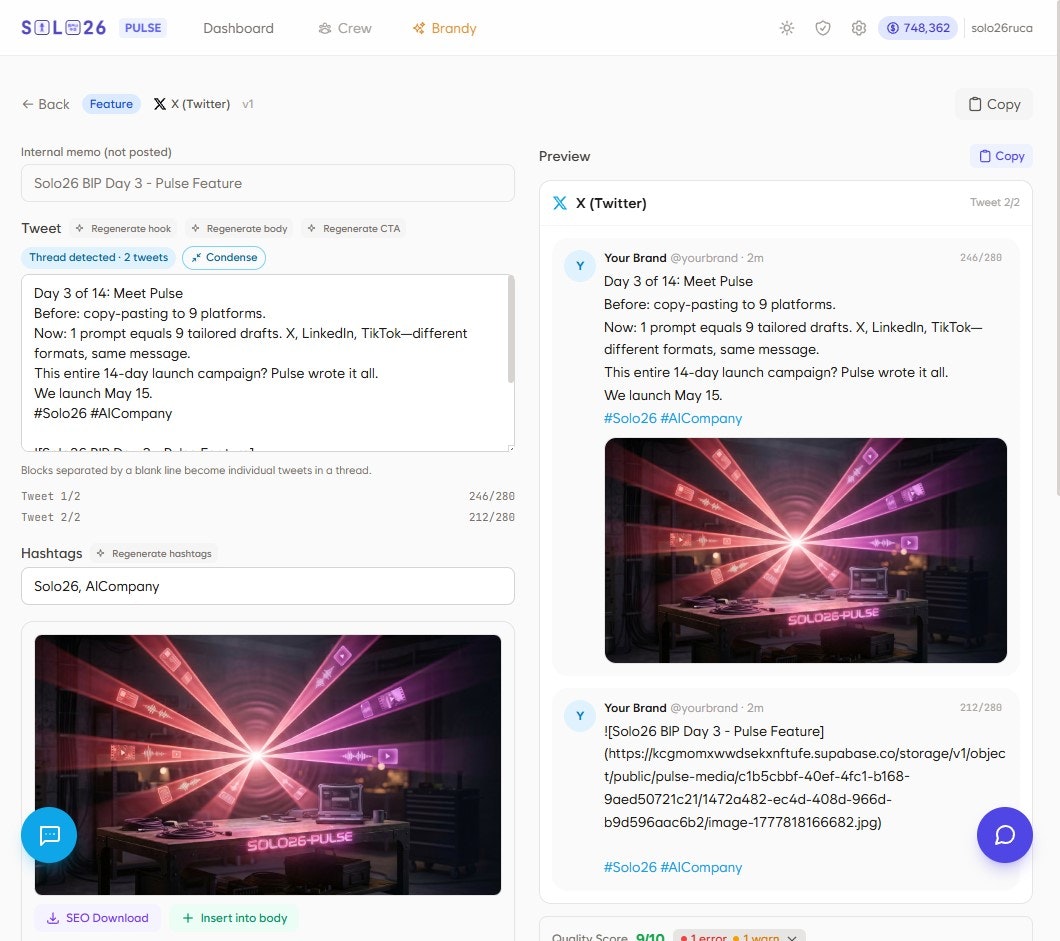Click second tweet's Y avatar
This screenshot has height=941, width=1060.
[580, 716]
